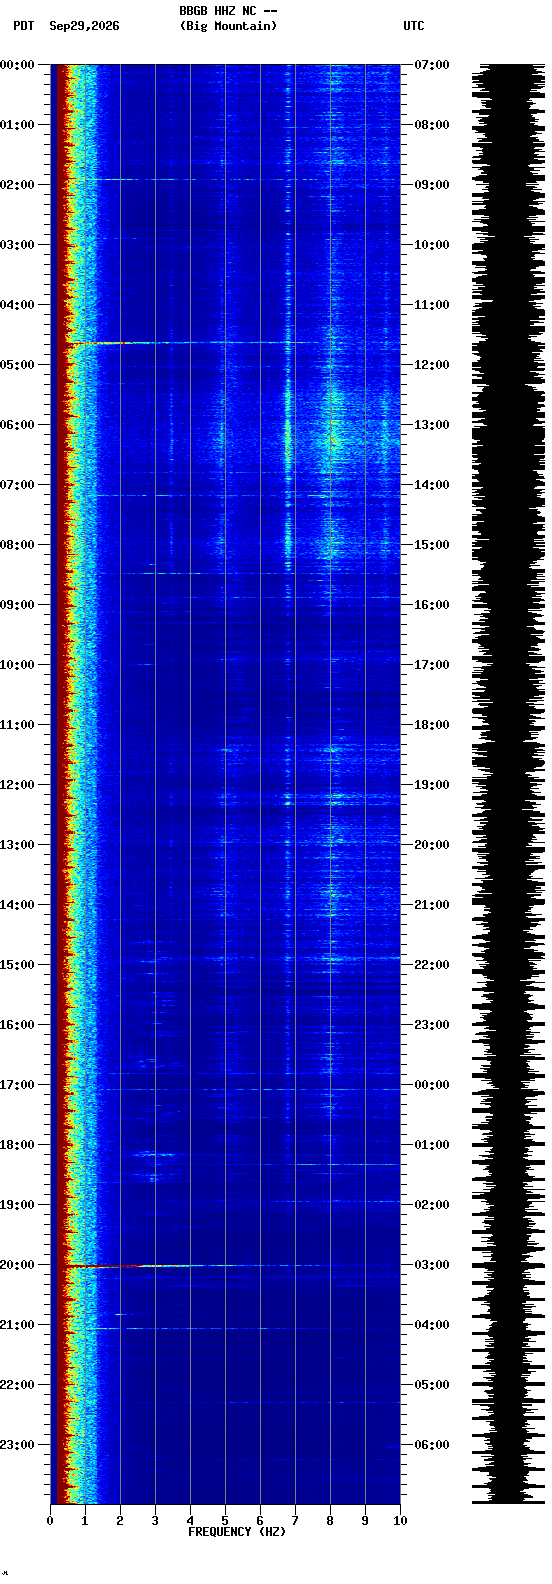Click the station title 'BBGB HHZ NC --'
Viewport: 552px width, 1584px height.
coord(228,11)
